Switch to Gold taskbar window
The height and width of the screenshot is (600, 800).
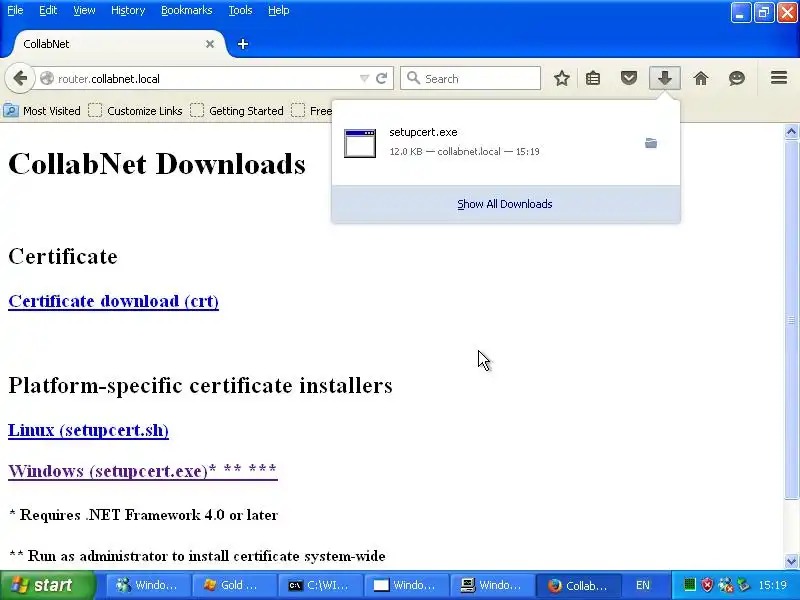coord(234,585)
